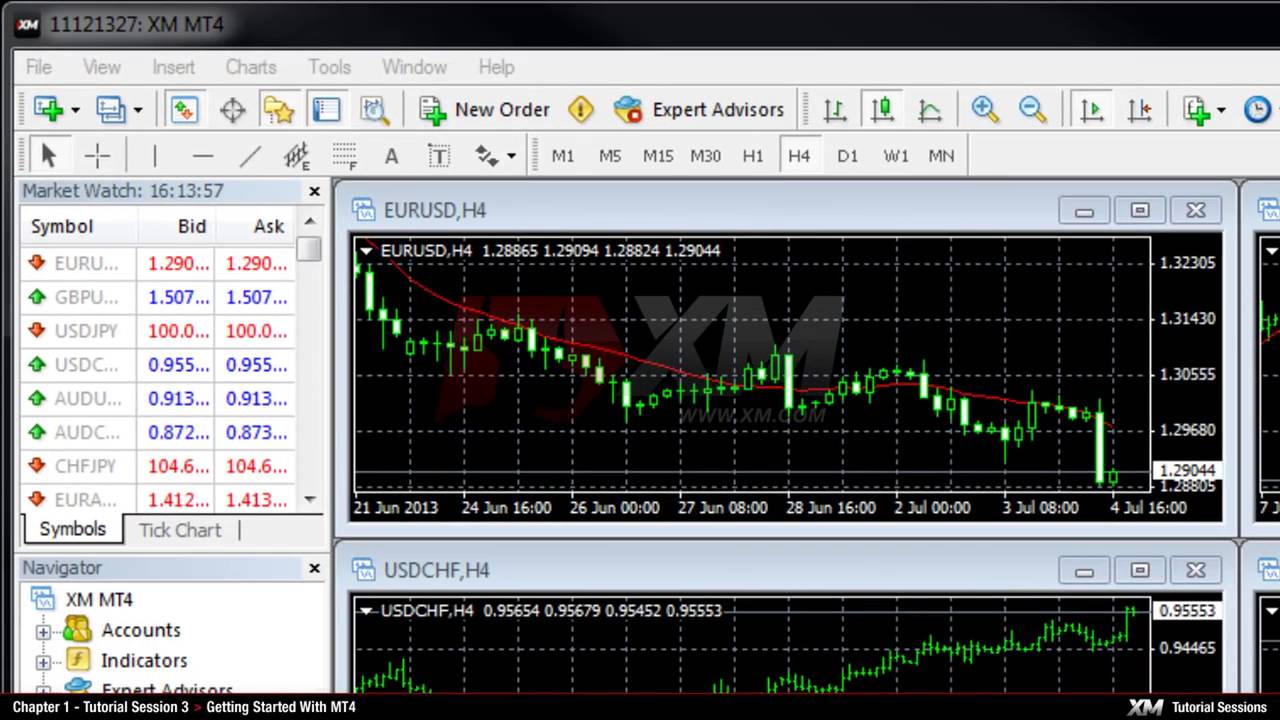Switch to the Symbols tab
The width and height of the screenshot is (1280, 720).
tap(72, 529)
